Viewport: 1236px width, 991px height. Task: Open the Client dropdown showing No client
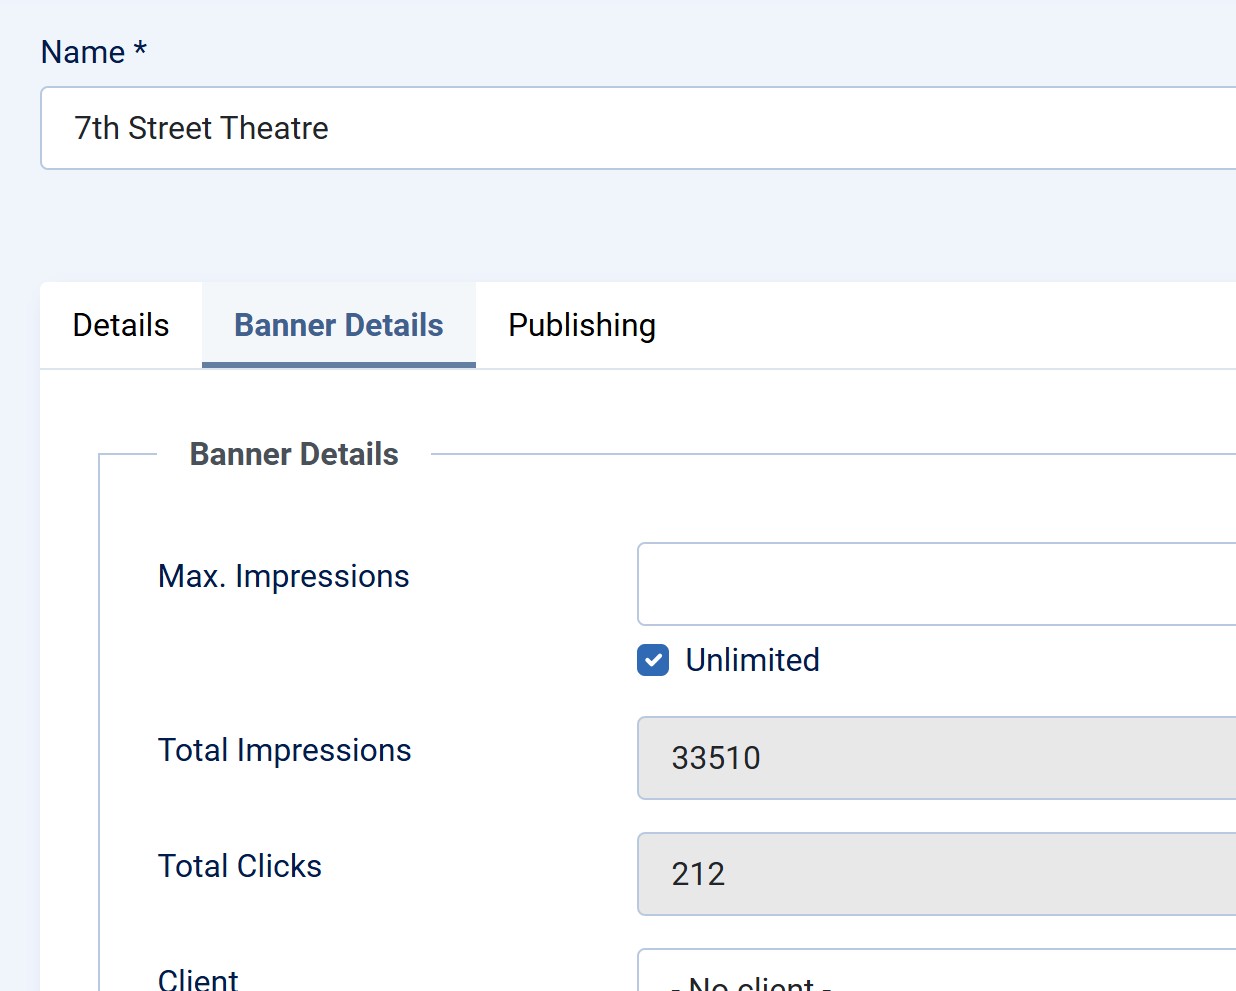click(936, 976)
